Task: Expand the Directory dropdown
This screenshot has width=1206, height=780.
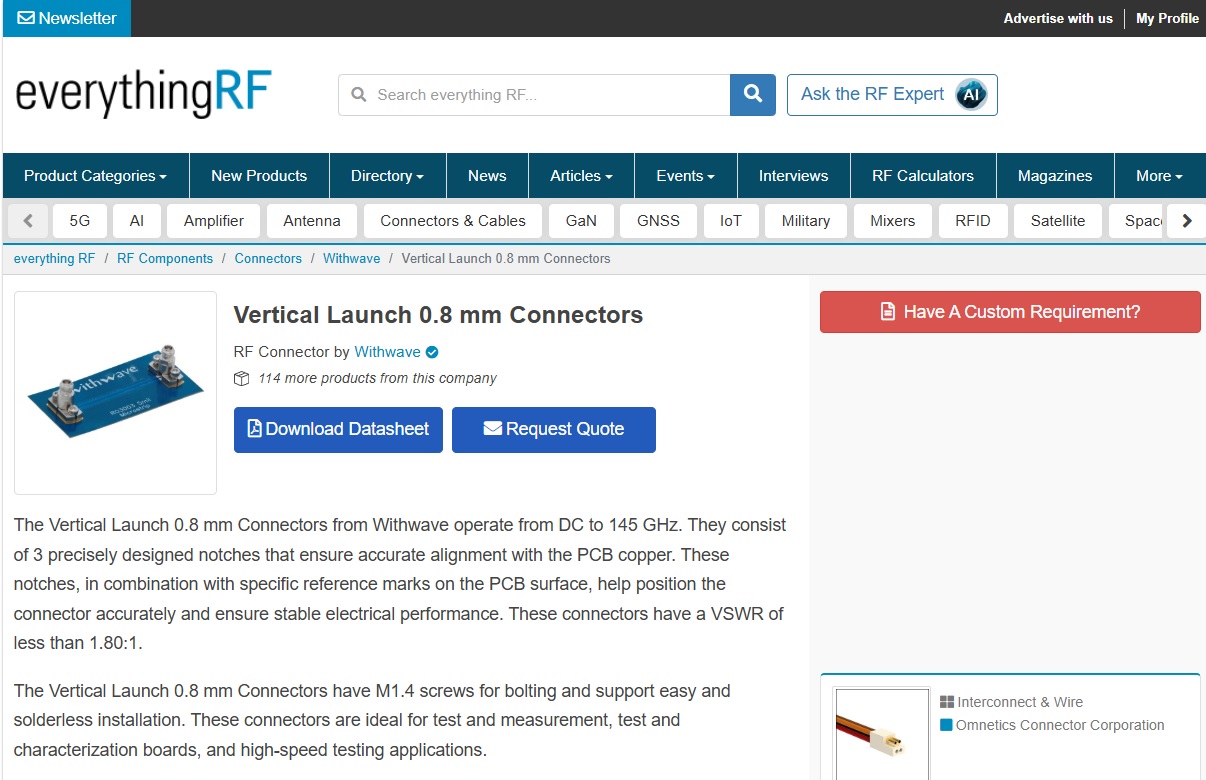Action: [x=387, y=176]
